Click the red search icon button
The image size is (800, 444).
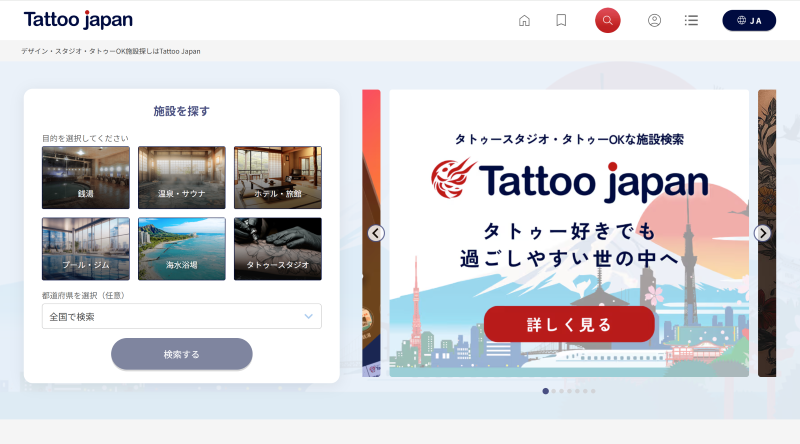[x=607, y=20]
